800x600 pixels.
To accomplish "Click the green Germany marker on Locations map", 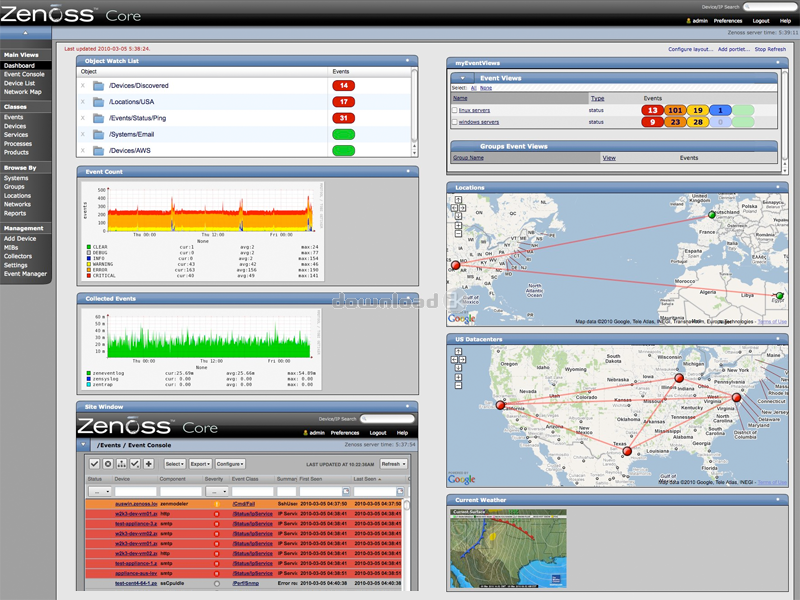I will (712, 215).
